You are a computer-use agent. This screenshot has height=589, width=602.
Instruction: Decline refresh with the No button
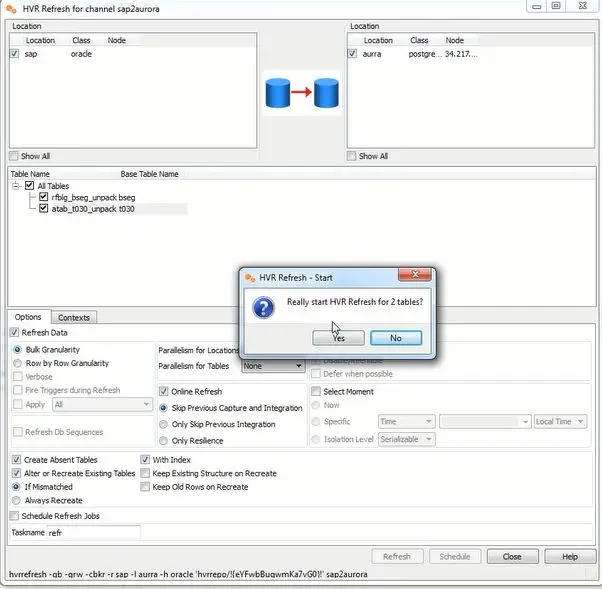pyautogui.click(x=396, y=338)
